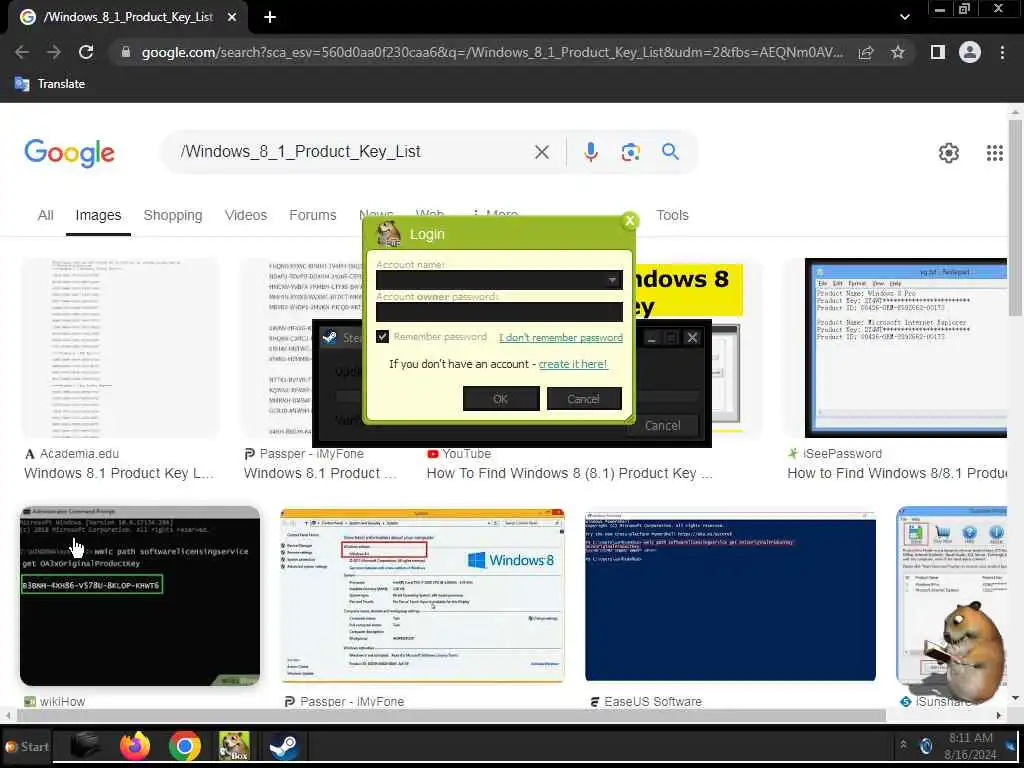The image size is (1024, 768).
Task: Start a voice search with the microphone
Action: pos(590,152)
